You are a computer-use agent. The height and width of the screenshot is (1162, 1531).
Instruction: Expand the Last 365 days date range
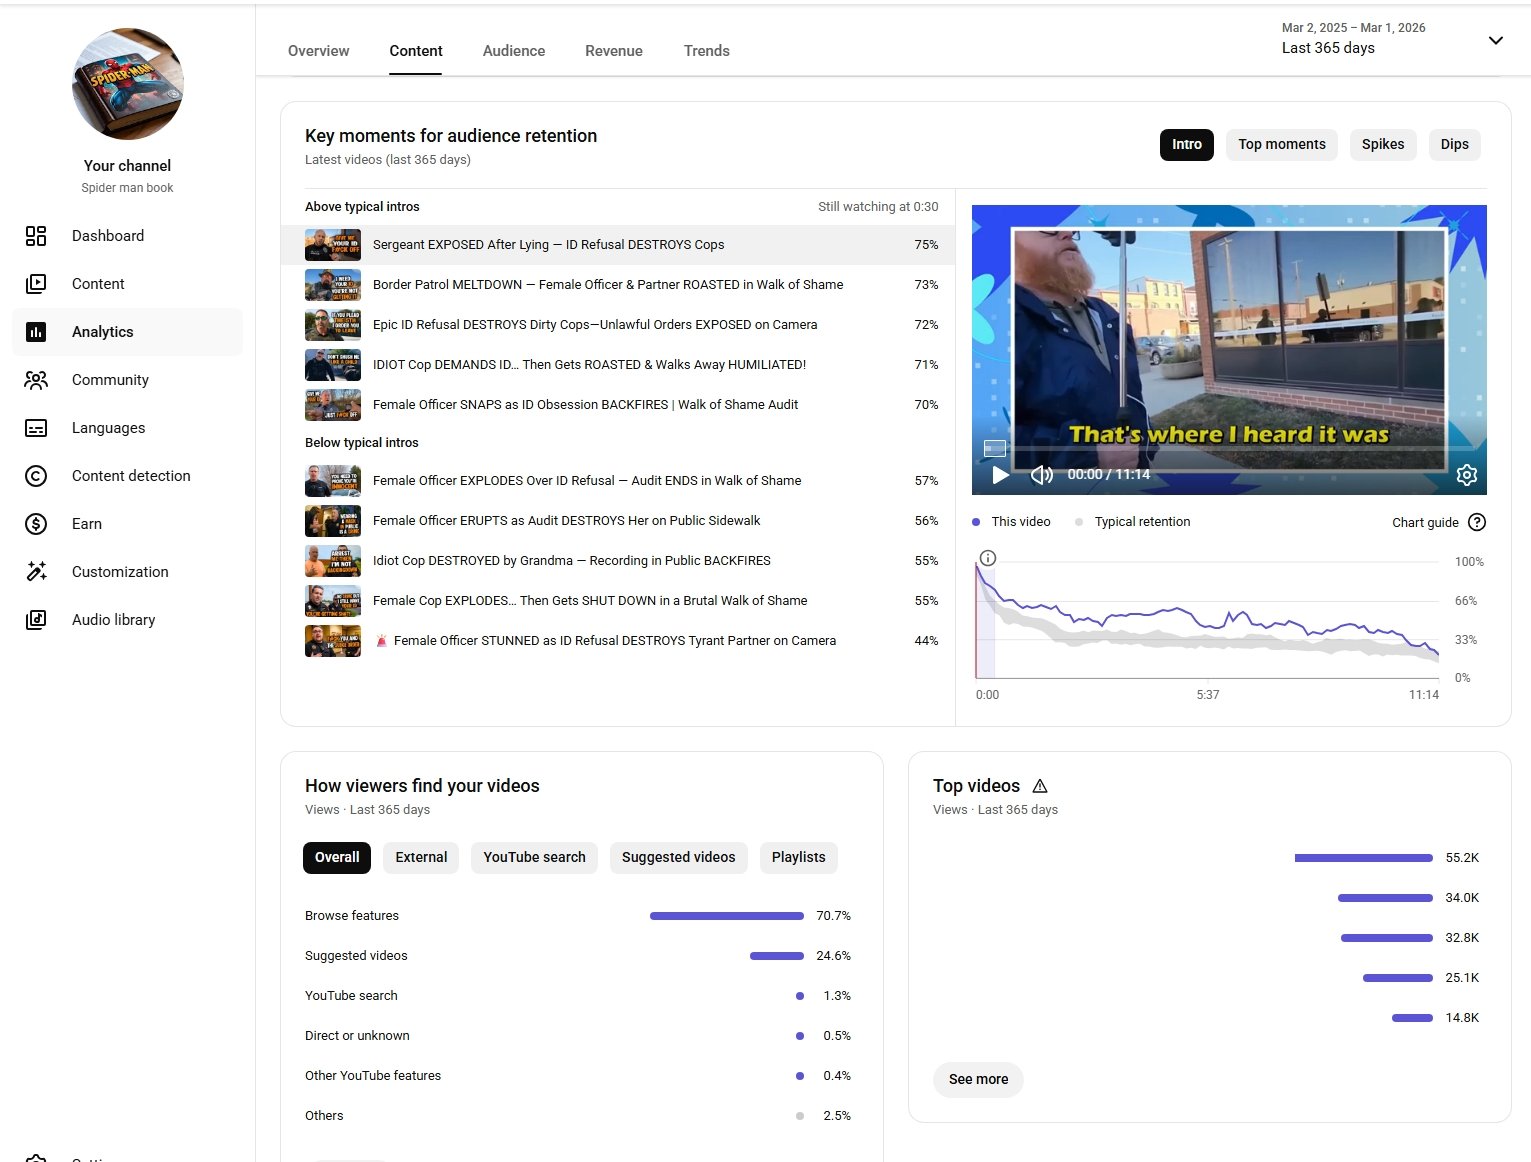tap(1495, 41)
